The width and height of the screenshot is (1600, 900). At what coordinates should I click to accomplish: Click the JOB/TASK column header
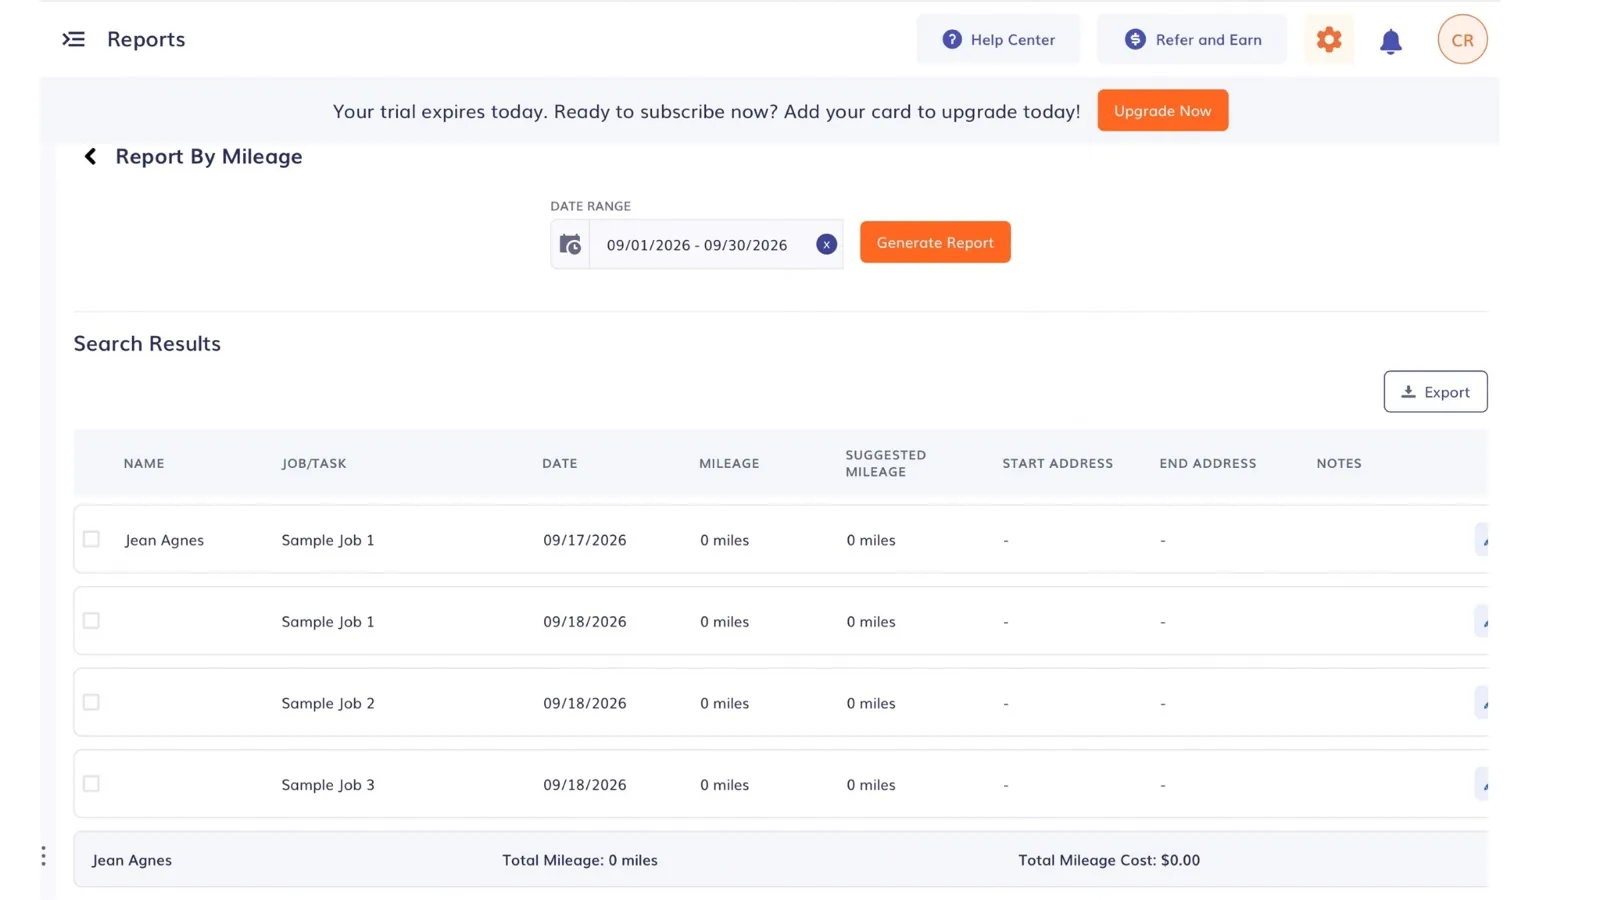tap(314, 463)
